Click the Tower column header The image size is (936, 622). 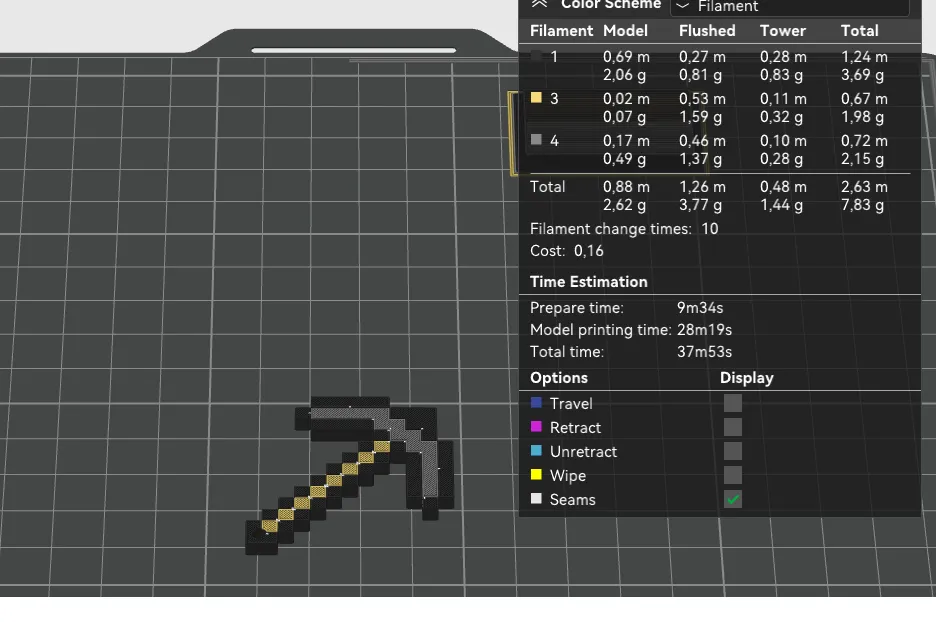point(782,31)
